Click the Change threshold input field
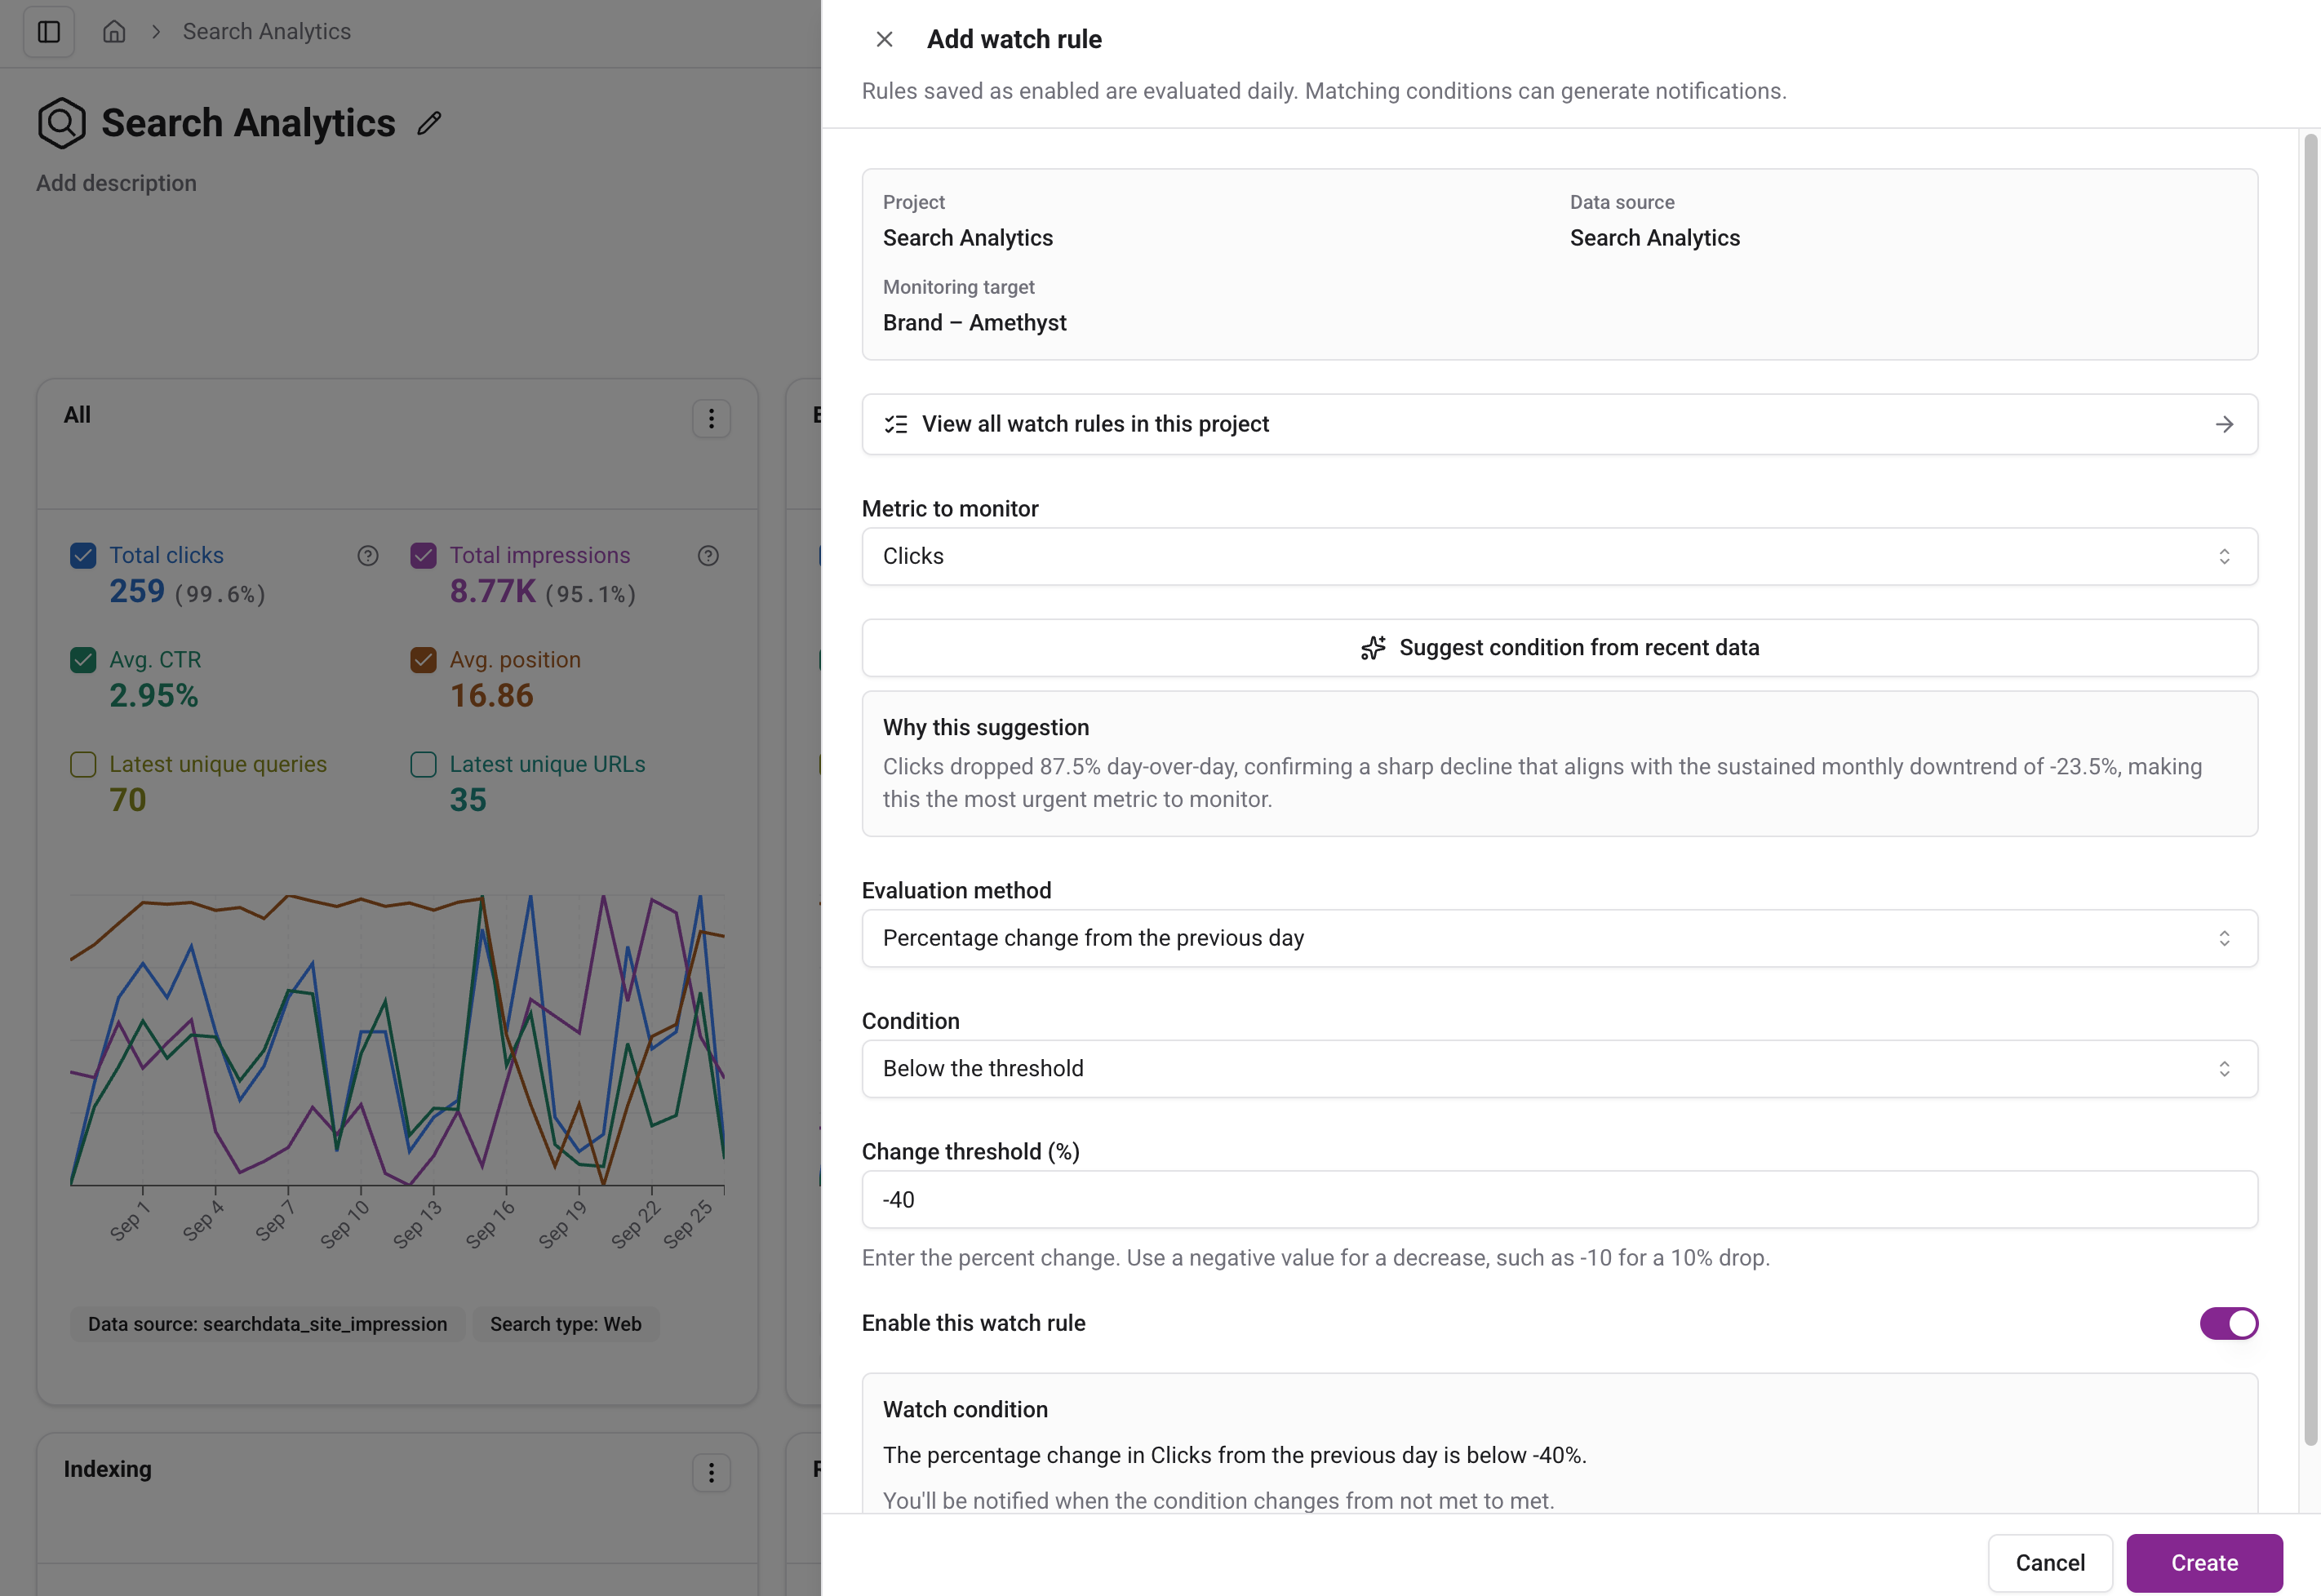The width and height of the screenshot is (2321, 1596). click(1559, 1200)
